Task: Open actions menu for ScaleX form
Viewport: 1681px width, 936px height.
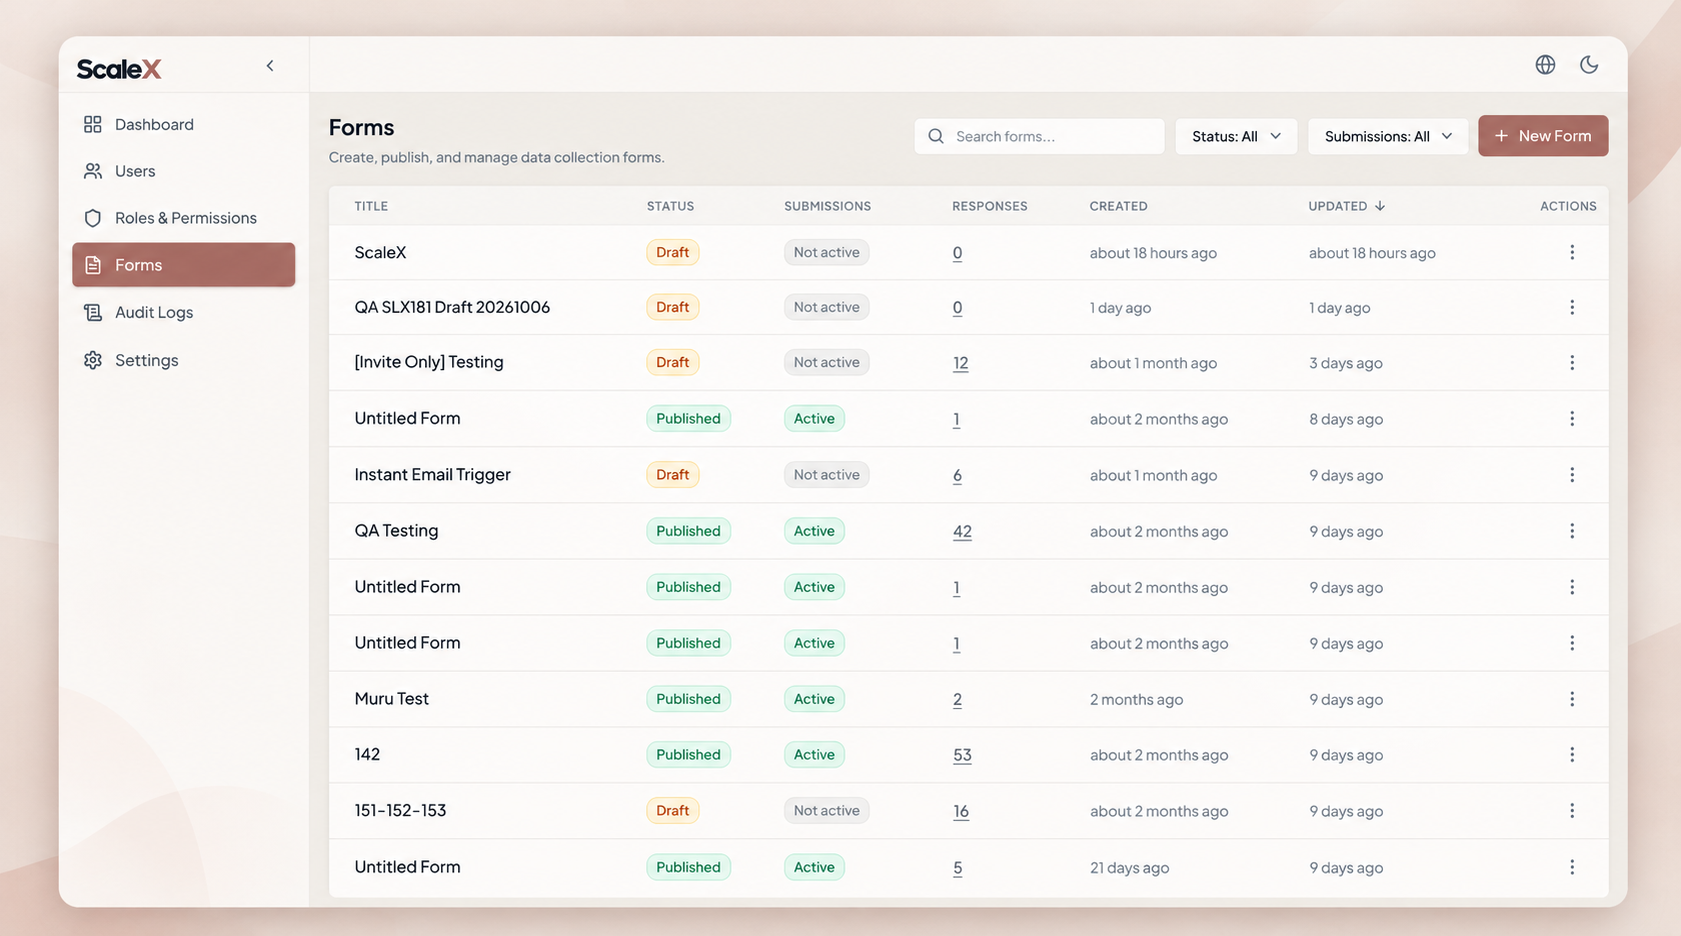Action: tap(1572, 253)
